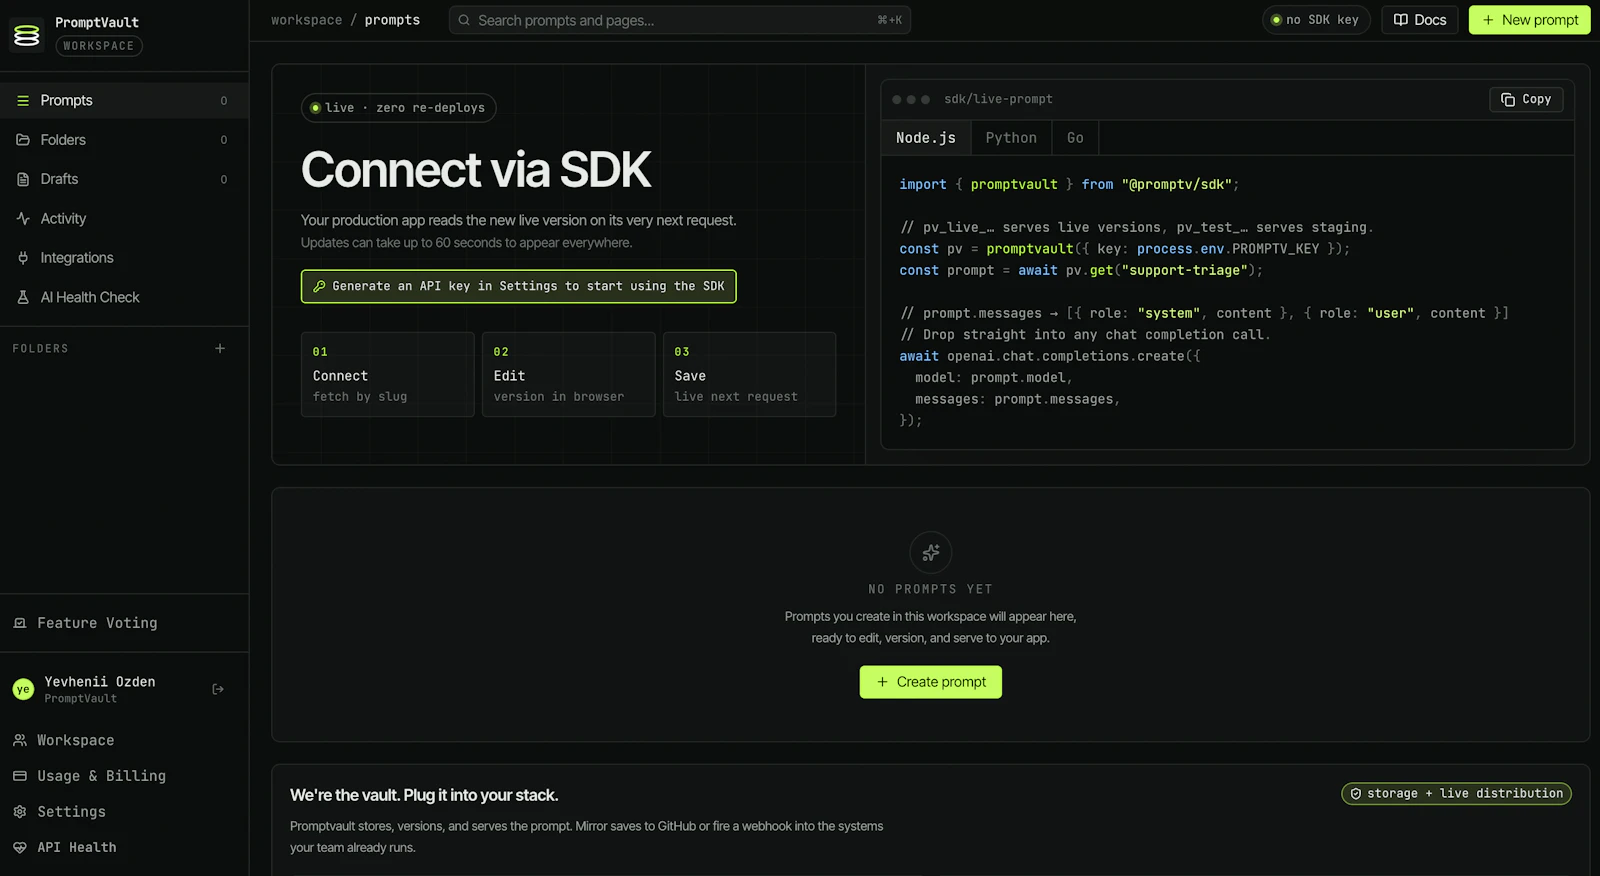Open Docs from the top bar
Screen dimensions: 1600x876
(1420, 20)
